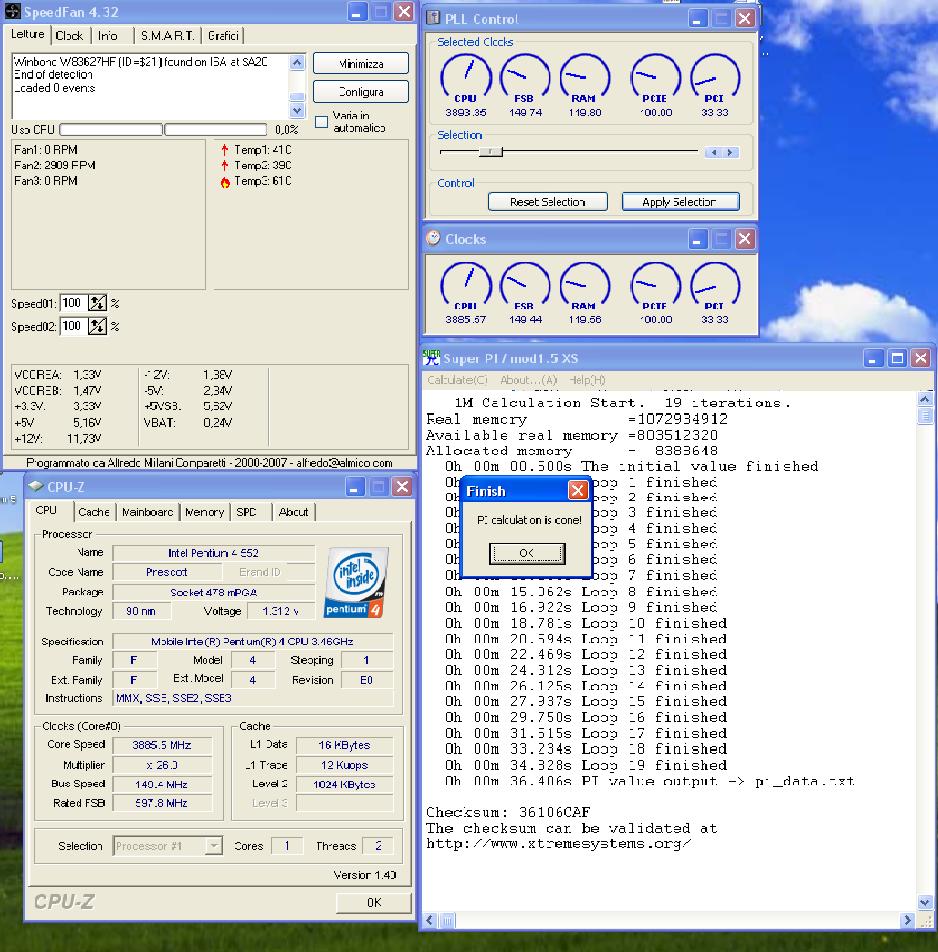Open the S.M.A.R.T. tab
Screen dimensions: 938x952
tap(168, 36)
